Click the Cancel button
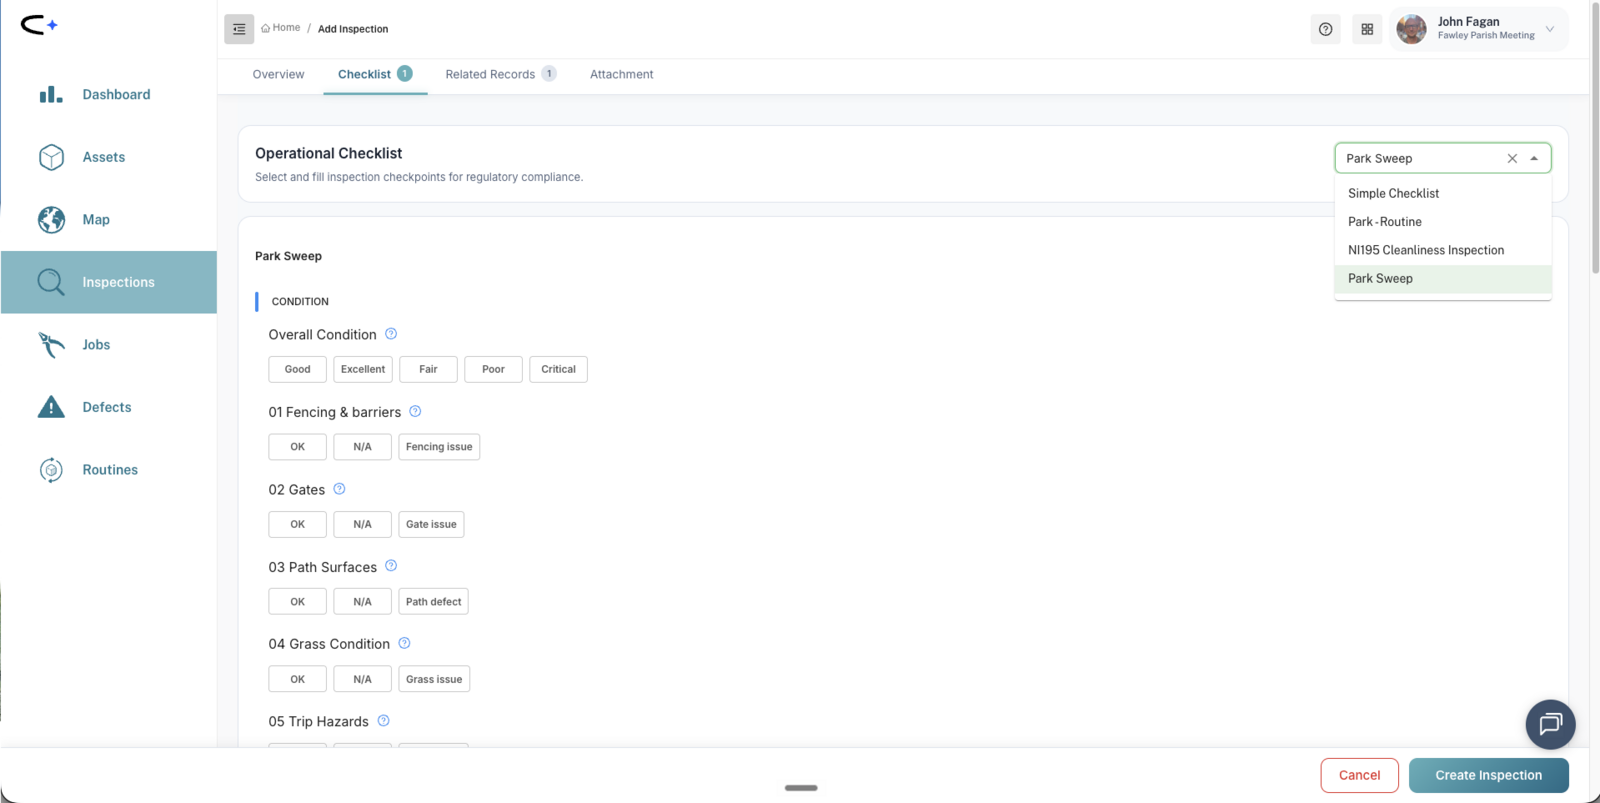 [1359, 775]
